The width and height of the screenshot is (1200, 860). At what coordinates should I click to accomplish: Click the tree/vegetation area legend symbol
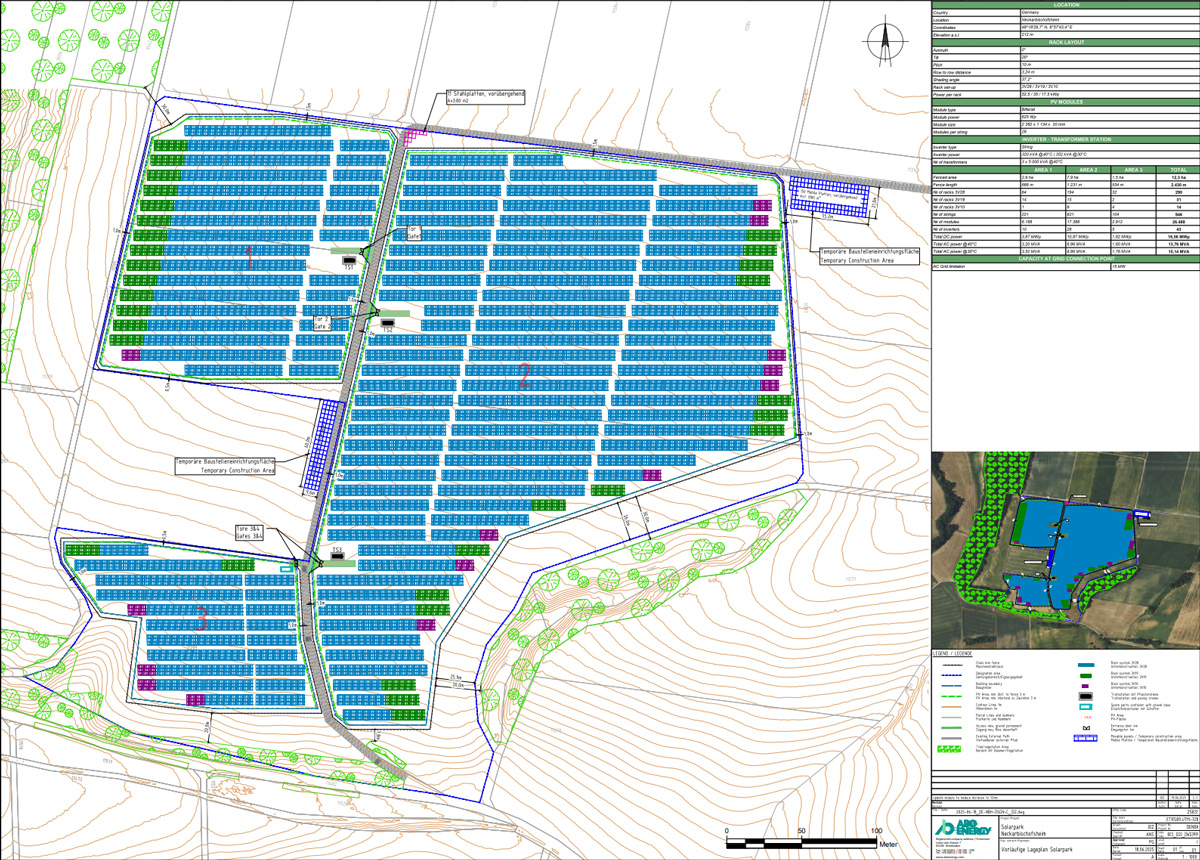click(x=949, y=749)
